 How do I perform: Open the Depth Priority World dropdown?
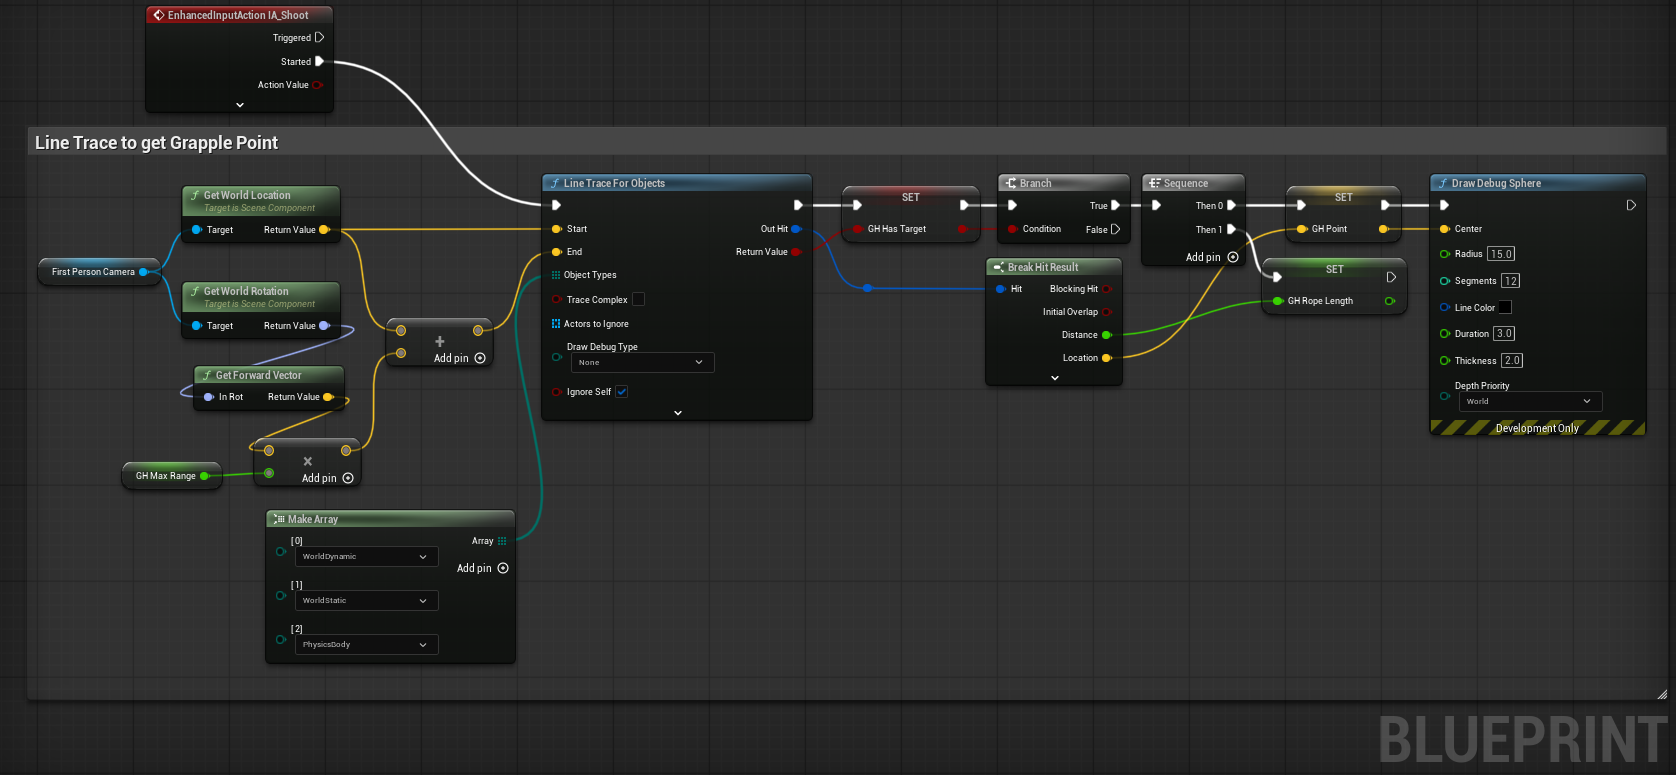pos(1530,401)
